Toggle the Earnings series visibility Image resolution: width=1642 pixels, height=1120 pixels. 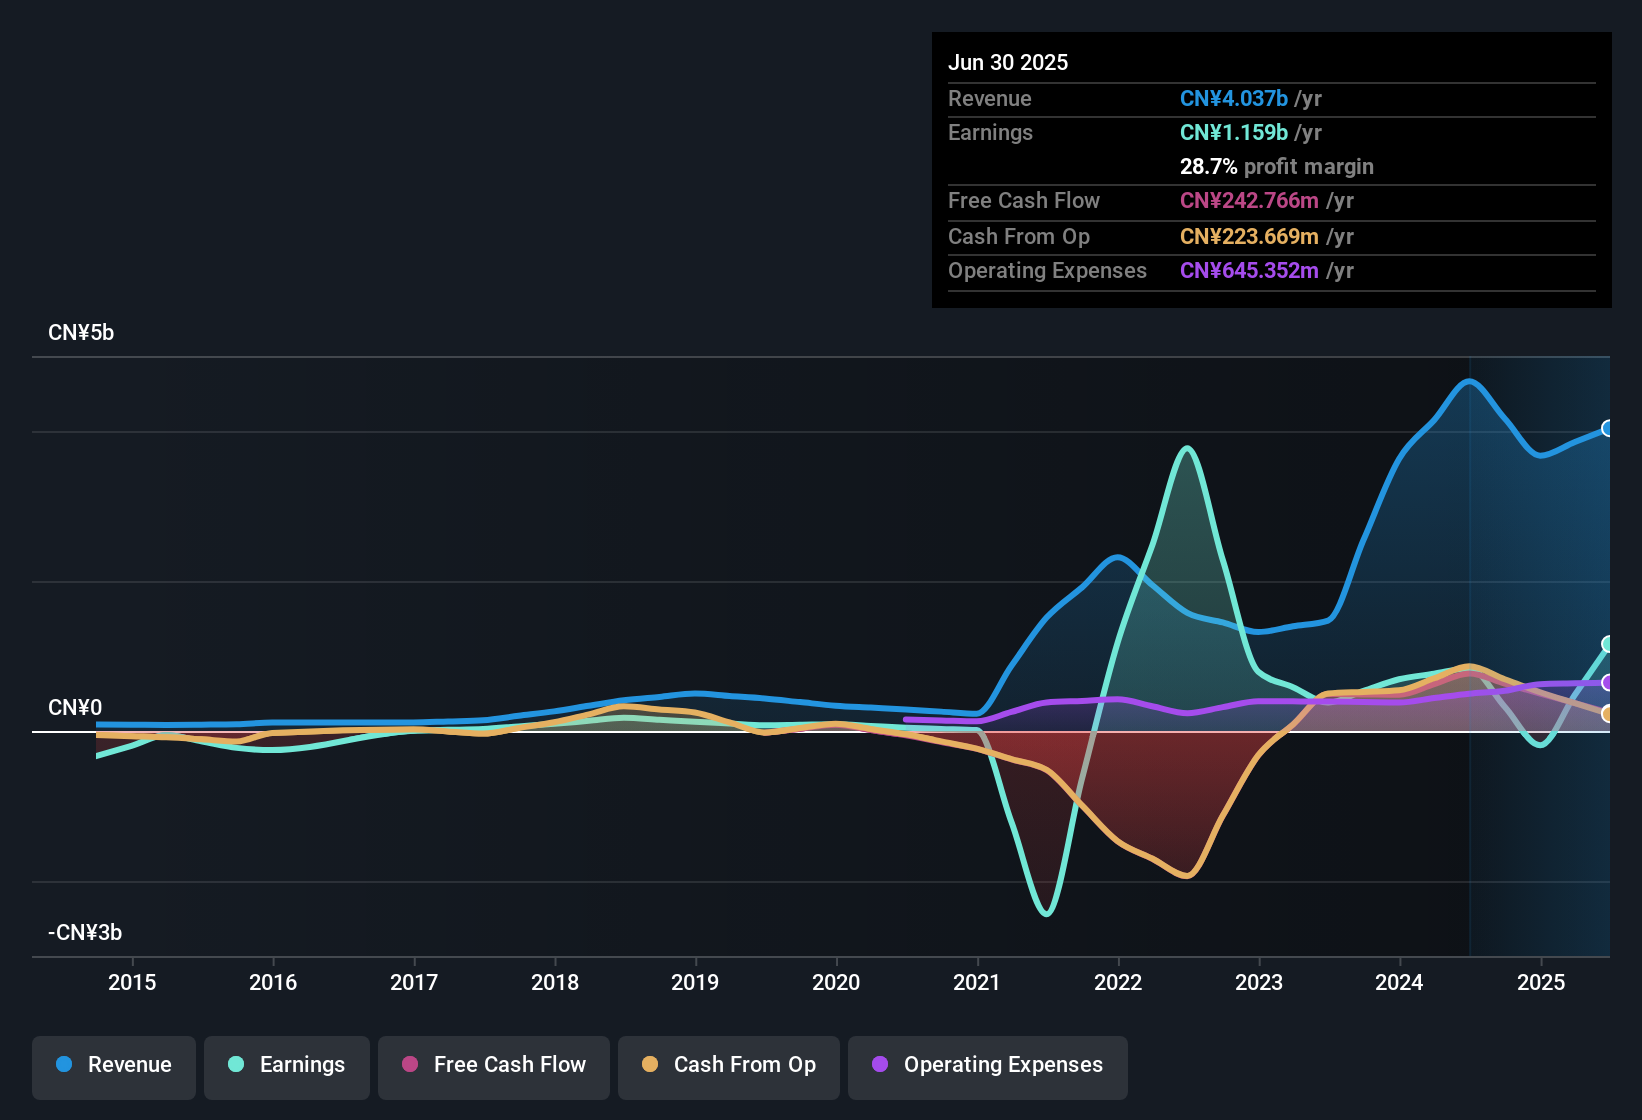pos(287,1065)
